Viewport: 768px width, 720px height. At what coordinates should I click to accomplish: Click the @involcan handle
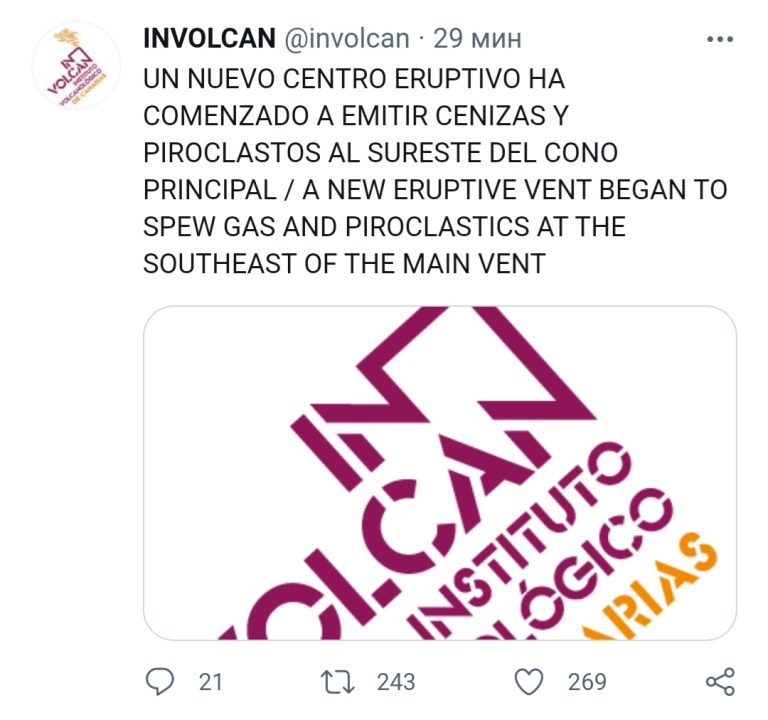(x=347, y=39)
